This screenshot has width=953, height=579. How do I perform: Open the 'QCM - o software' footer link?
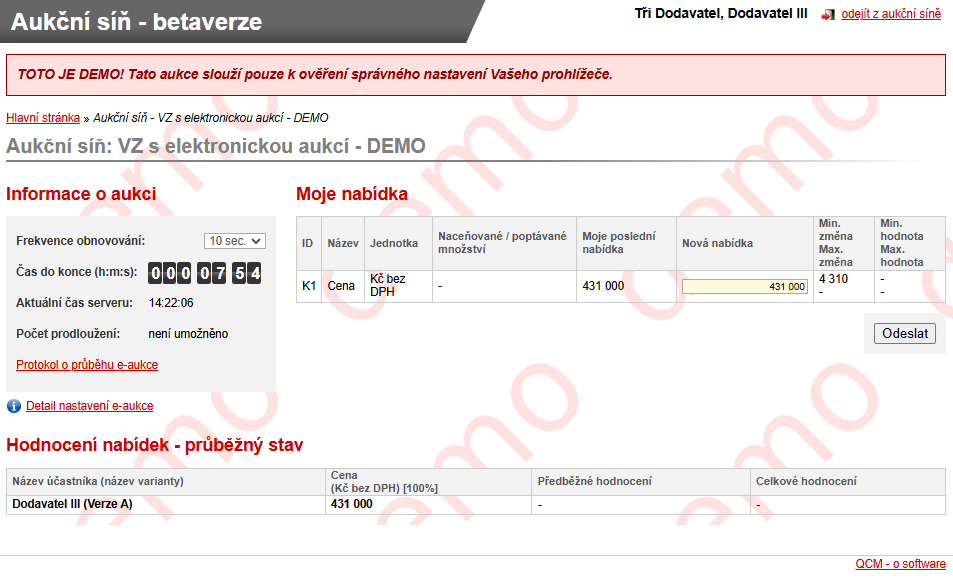pos(900,564)
